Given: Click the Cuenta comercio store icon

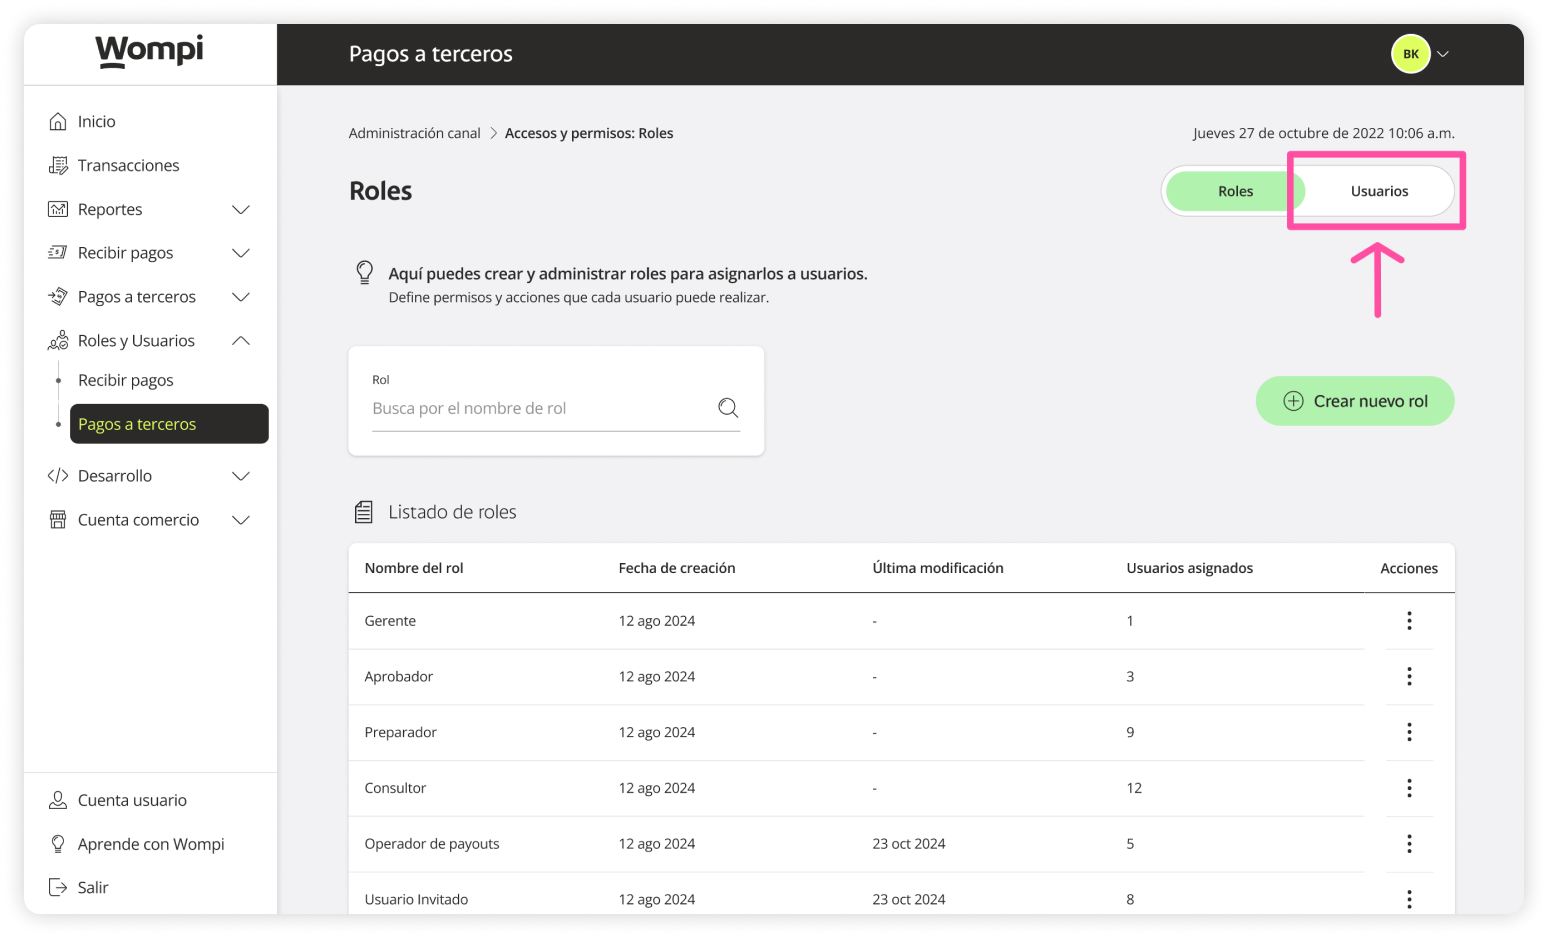Looking at the screenshot, I should (x=59, y=519).
